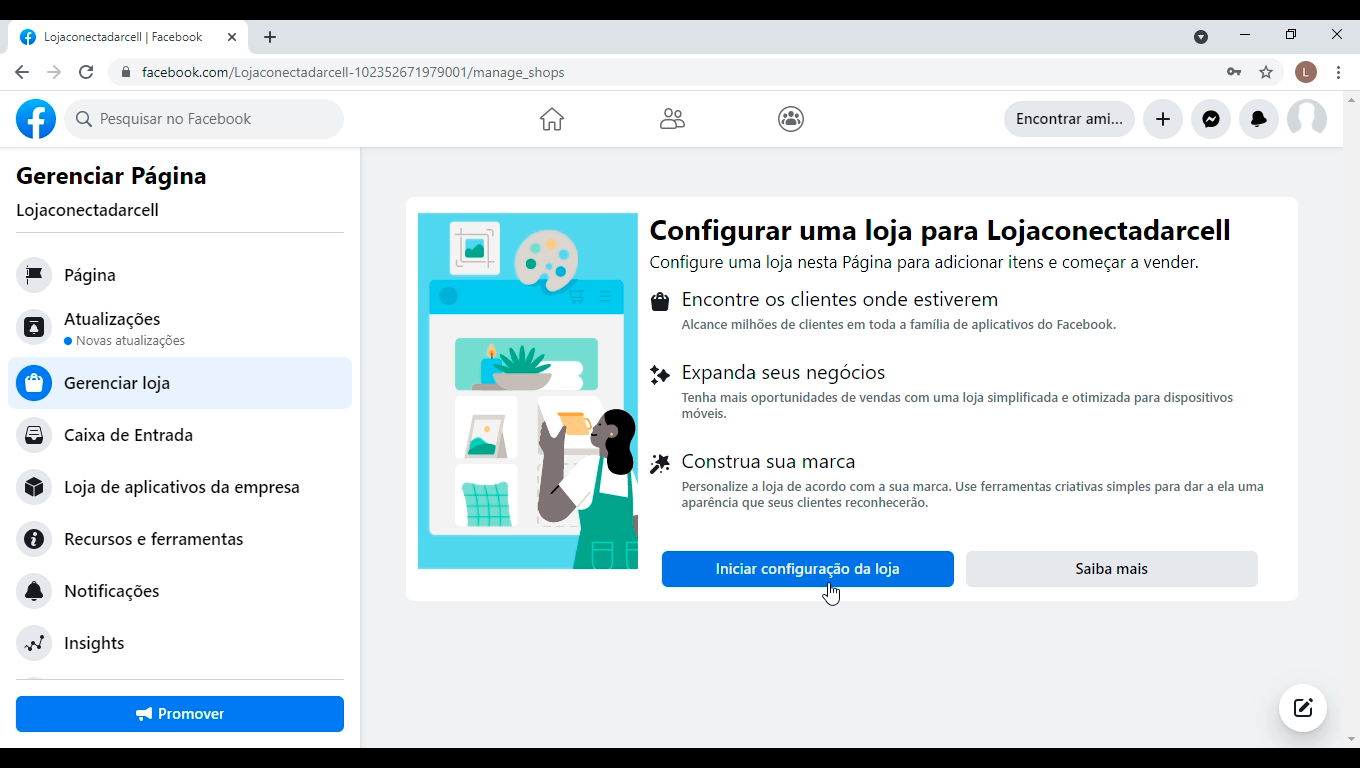The image size is (1360, 768).
Task: Select Gerenciar loja in the sidebar
Action: (180, 383)
